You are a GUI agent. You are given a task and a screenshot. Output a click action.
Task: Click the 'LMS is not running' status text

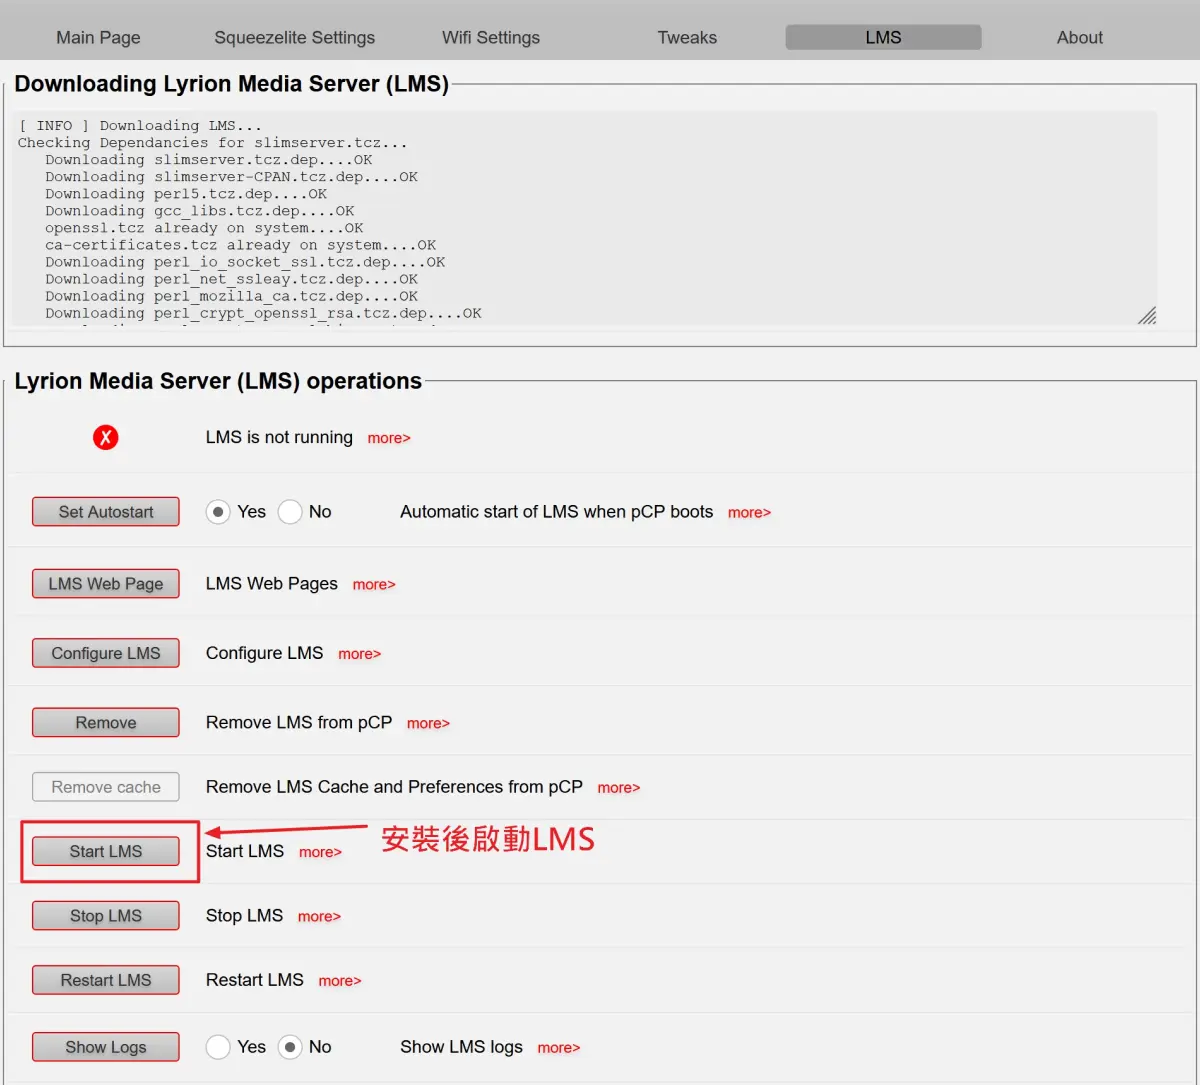pyautogui.click(x=279, y=437)
